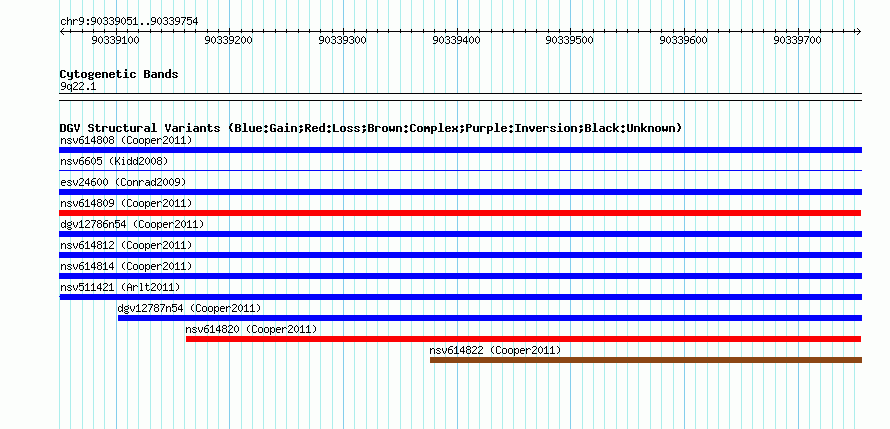Click the 90339400 ruler position
Viewport: 890px width, 429px height.
click(x=456, y=40)
